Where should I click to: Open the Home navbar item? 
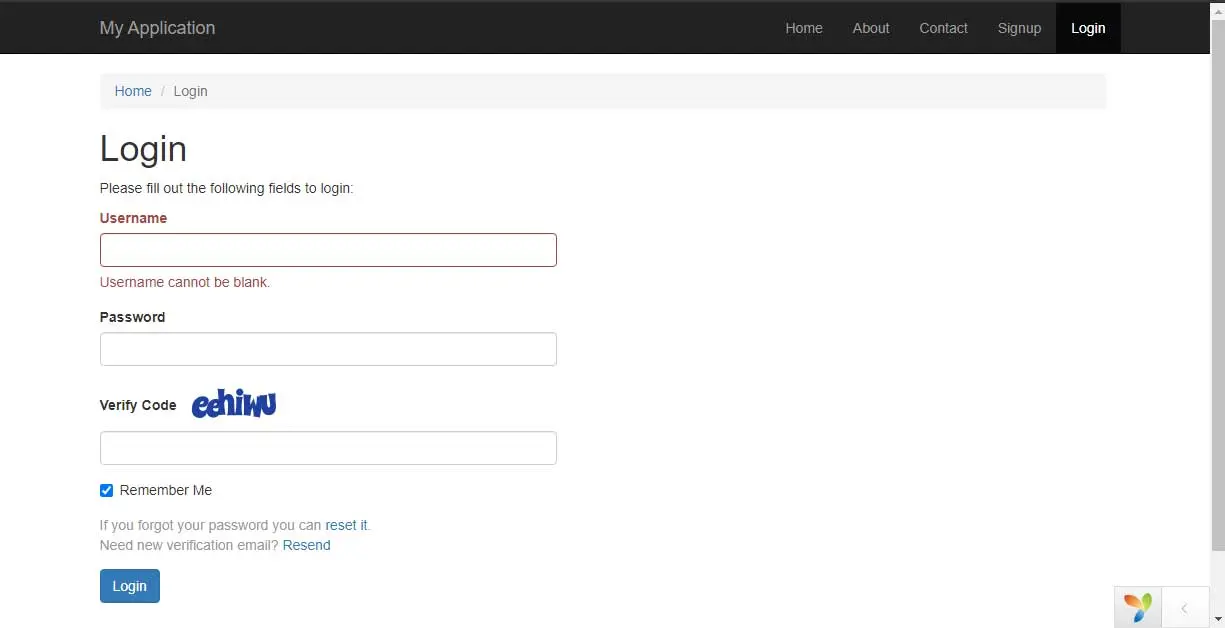(803, 28)
